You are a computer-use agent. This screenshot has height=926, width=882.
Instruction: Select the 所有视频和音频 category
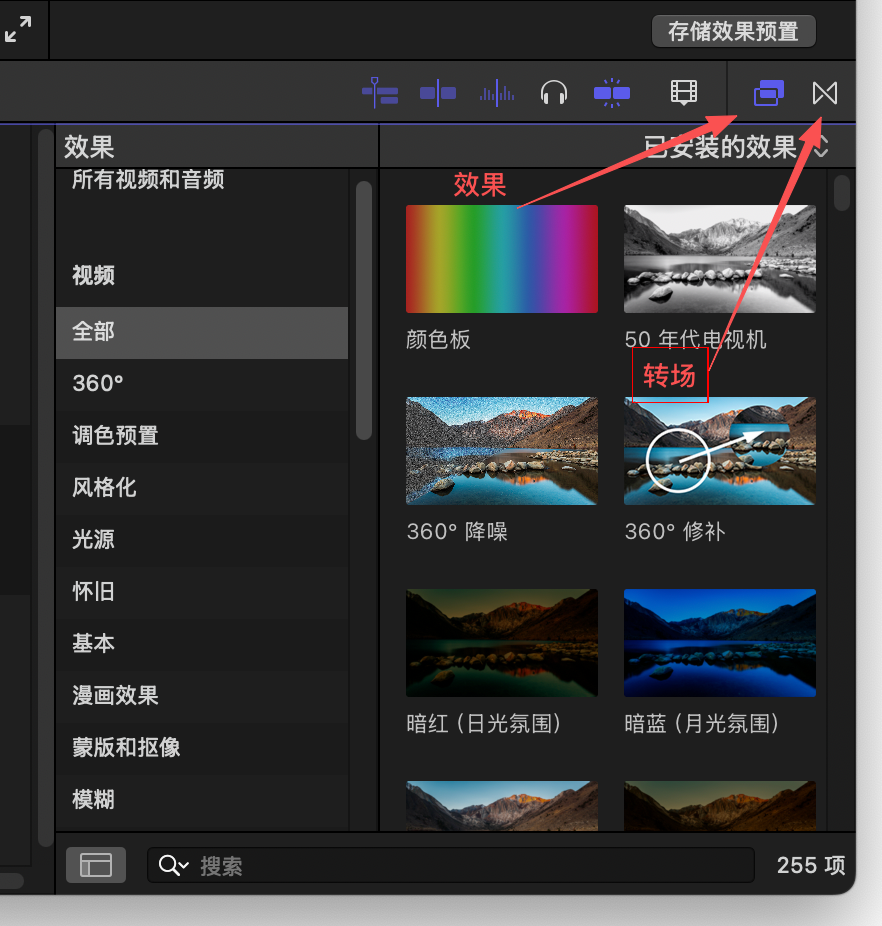[148, 179]
